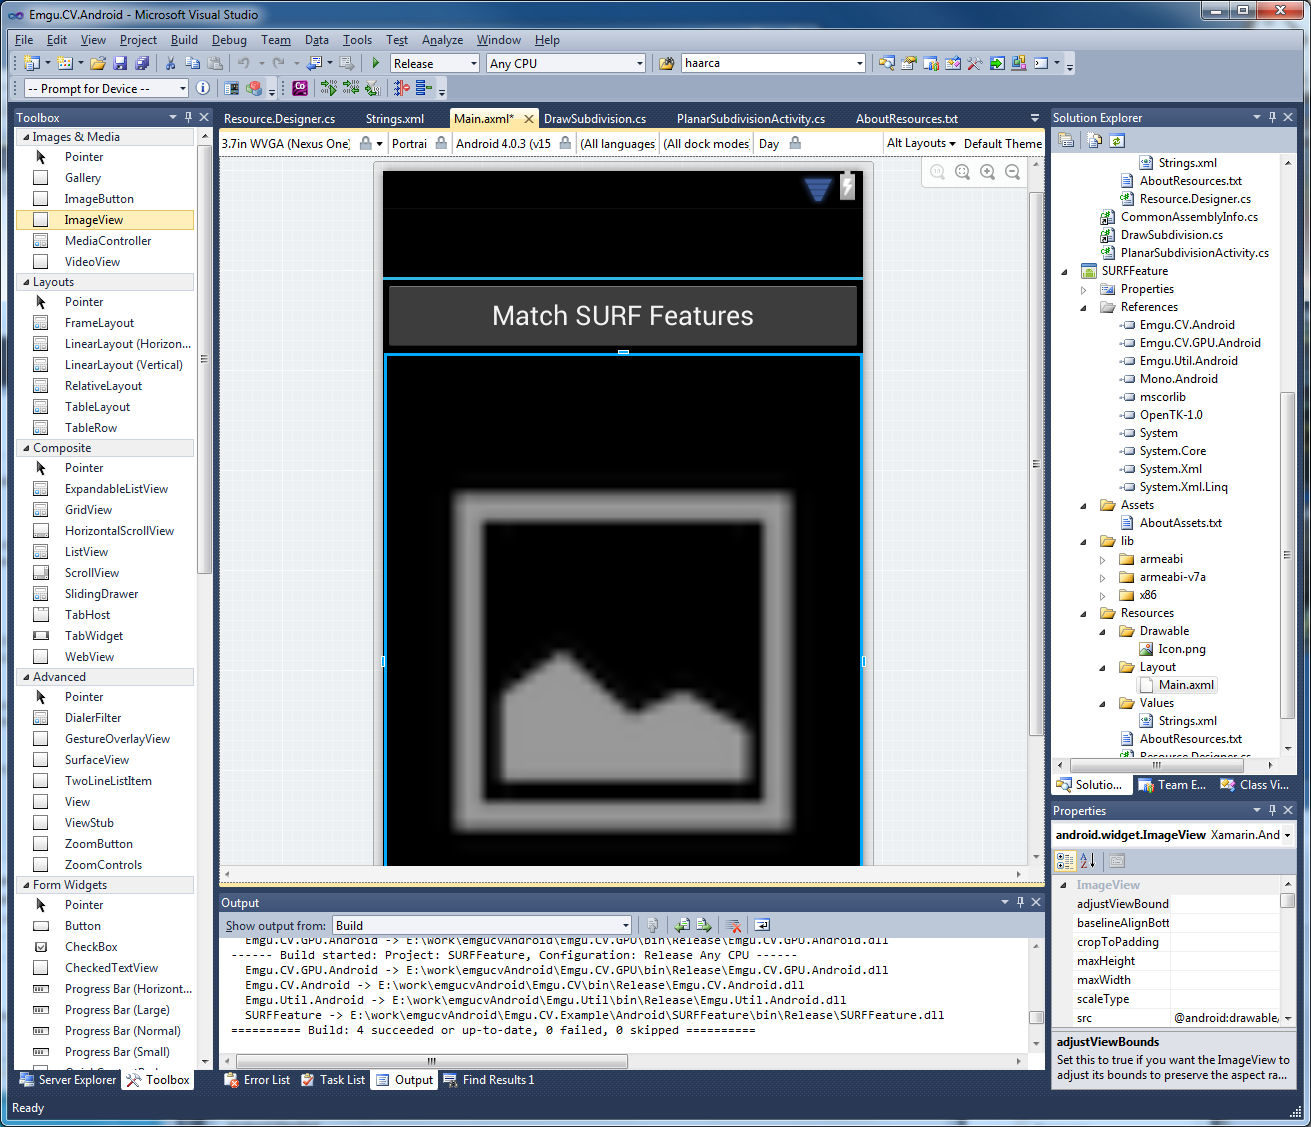The width and height of the screenshot is (1311, 1127).
Task: Open Class View tab
Action: point(1254,785)
